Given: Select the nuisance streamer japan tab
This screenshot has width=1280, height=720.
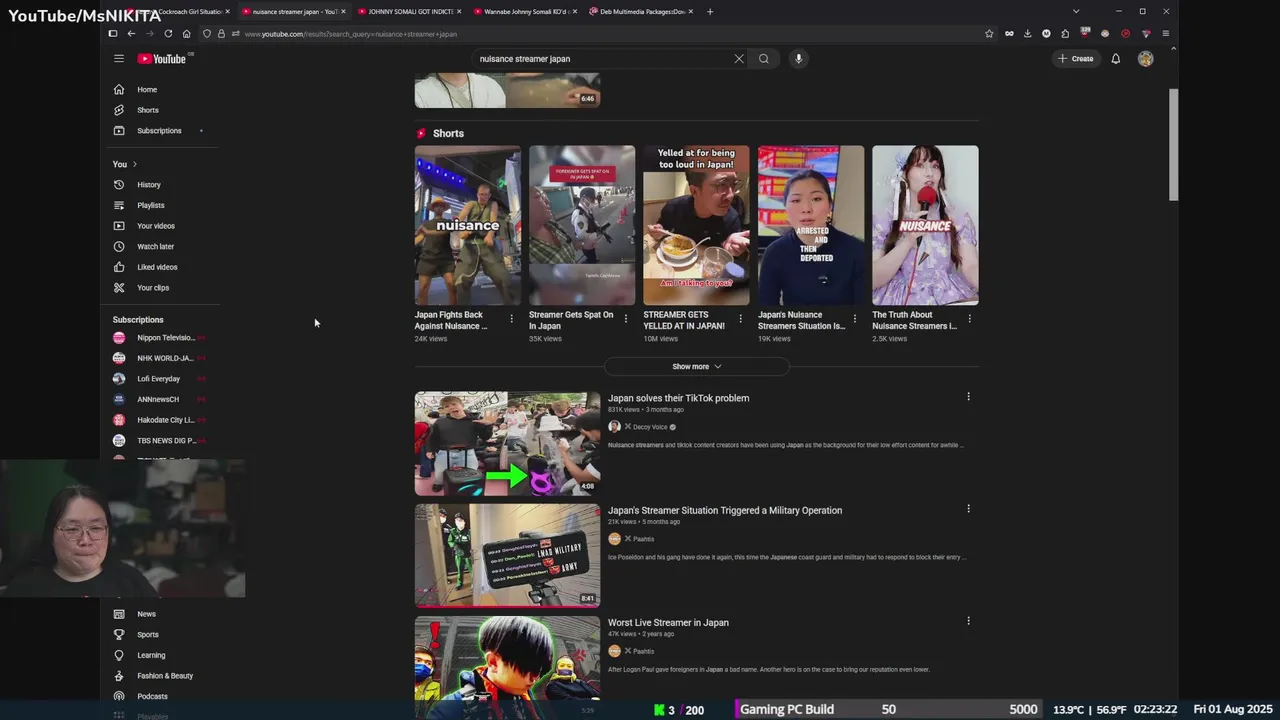Looking at the screenshot, I should click(294, 12).
